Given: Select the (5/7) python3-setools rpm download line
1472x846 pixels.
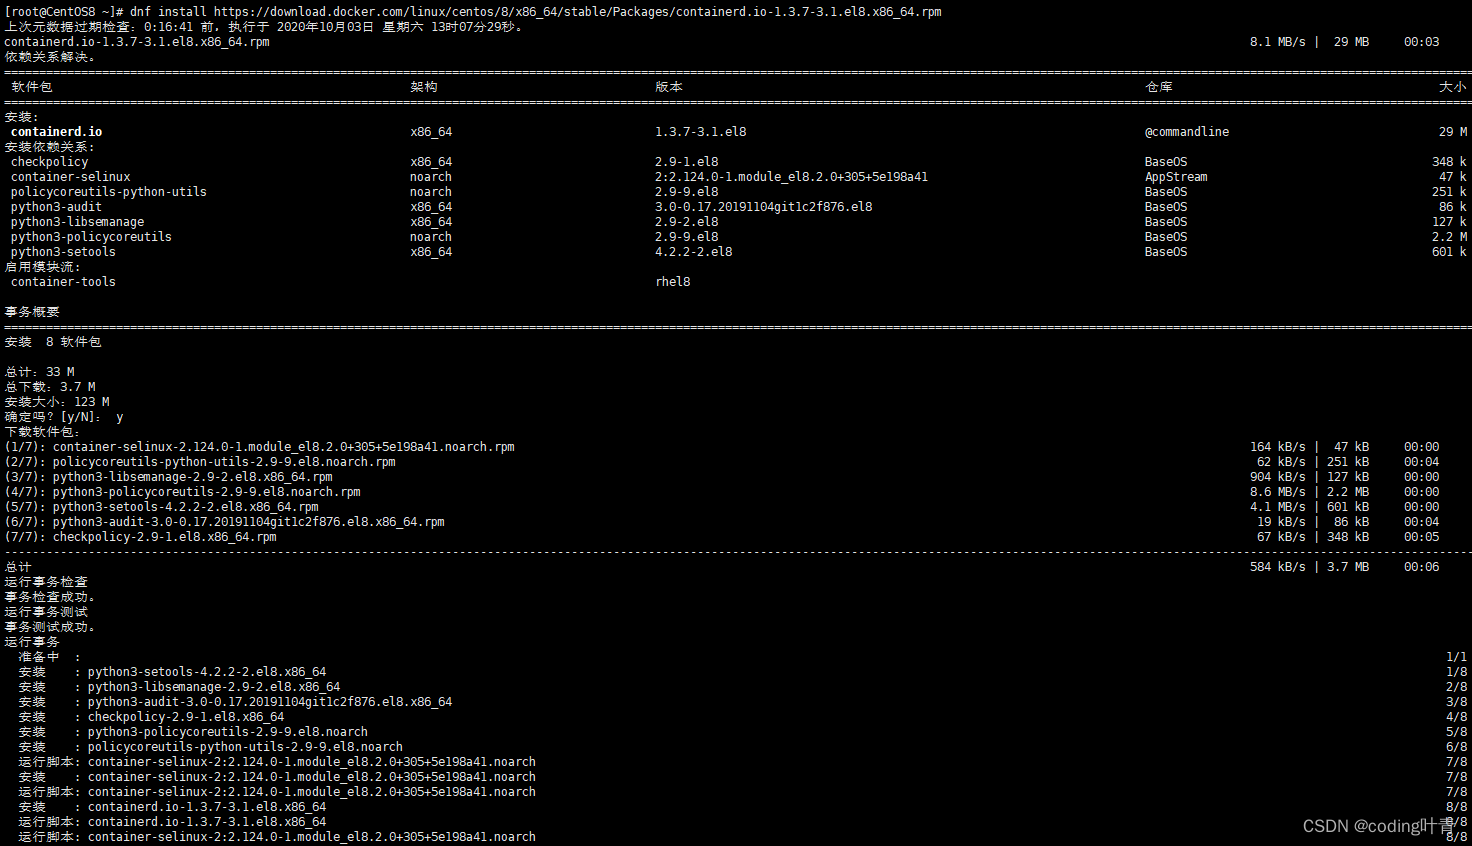Looking at the screenshot, I should 162,507.
